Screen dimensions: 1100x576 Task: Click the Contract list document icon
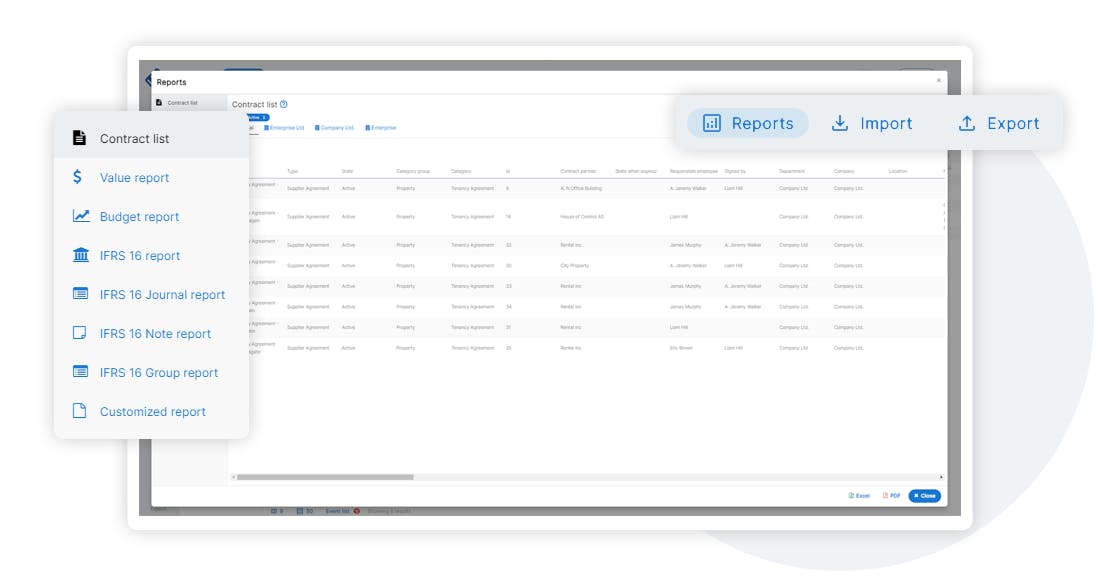tap(79, 138)
